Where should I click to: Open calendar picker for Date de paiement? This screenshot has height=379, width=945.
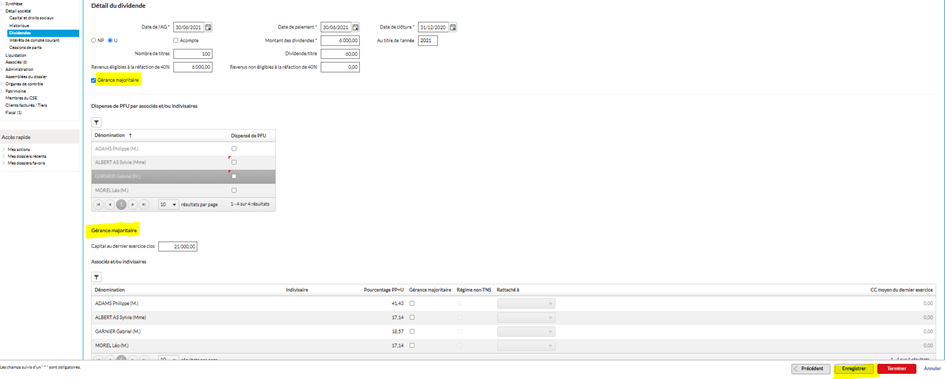(356, 27)
